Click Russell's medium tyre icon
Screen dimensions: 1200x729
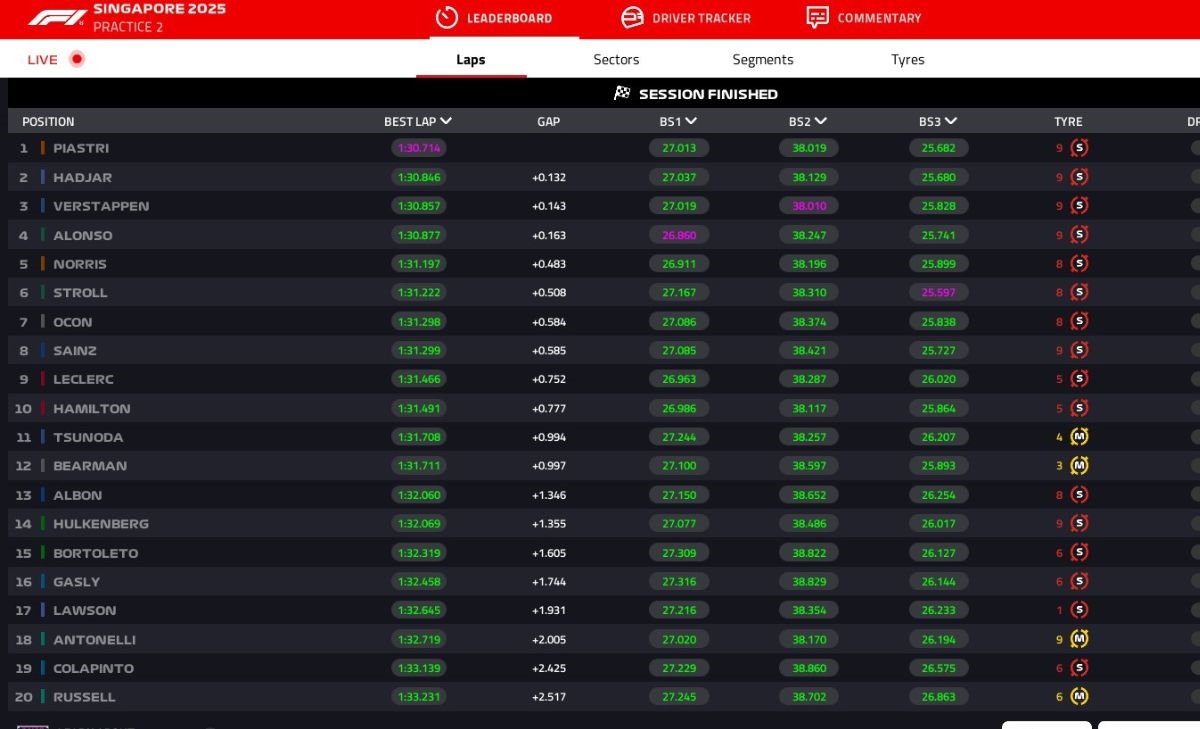(1079, 697)
